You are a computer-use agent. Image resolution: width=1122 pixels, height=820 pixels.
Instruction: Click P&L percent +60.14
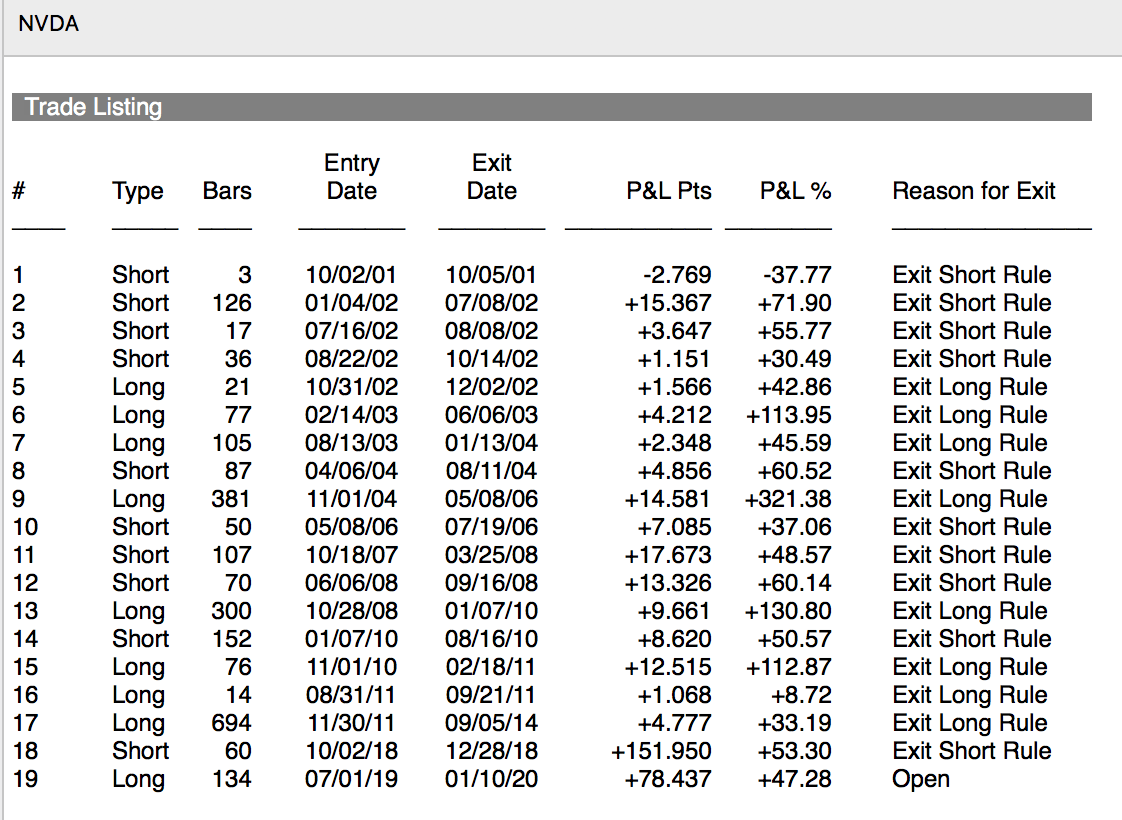[794, 582]
